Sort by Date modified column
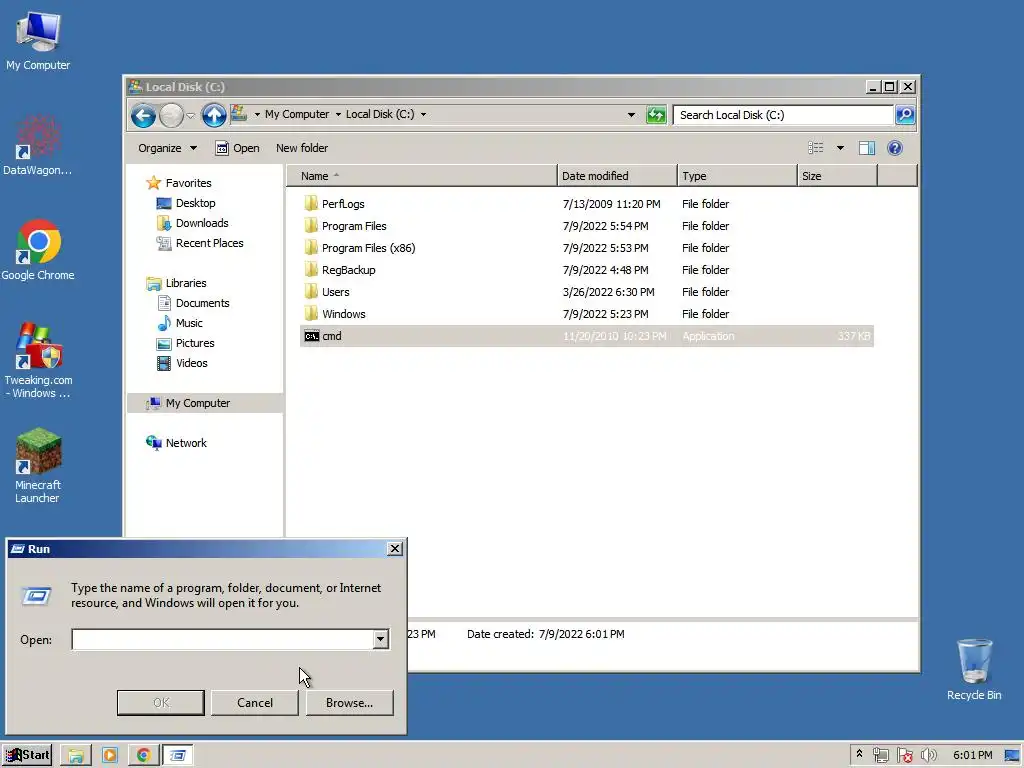Screen dimensions: 1024x768 617,176
